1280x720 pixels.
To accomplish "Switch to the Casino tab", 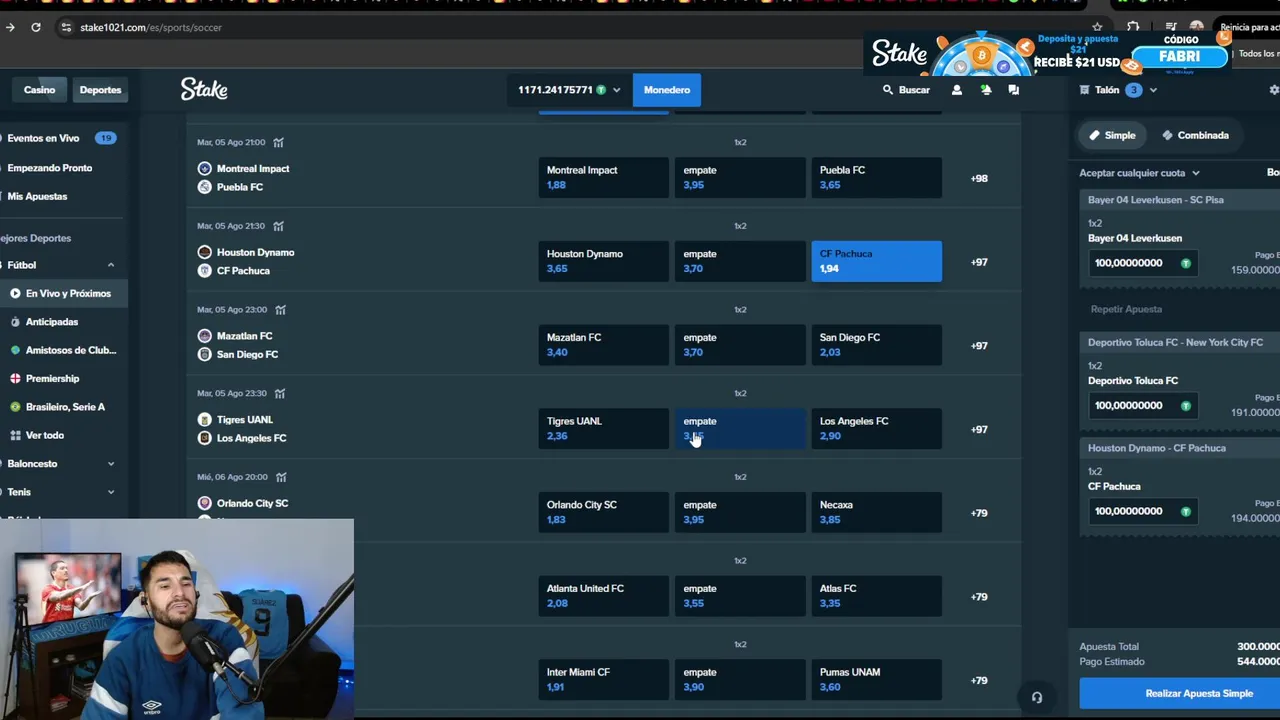I will (40, 90).
